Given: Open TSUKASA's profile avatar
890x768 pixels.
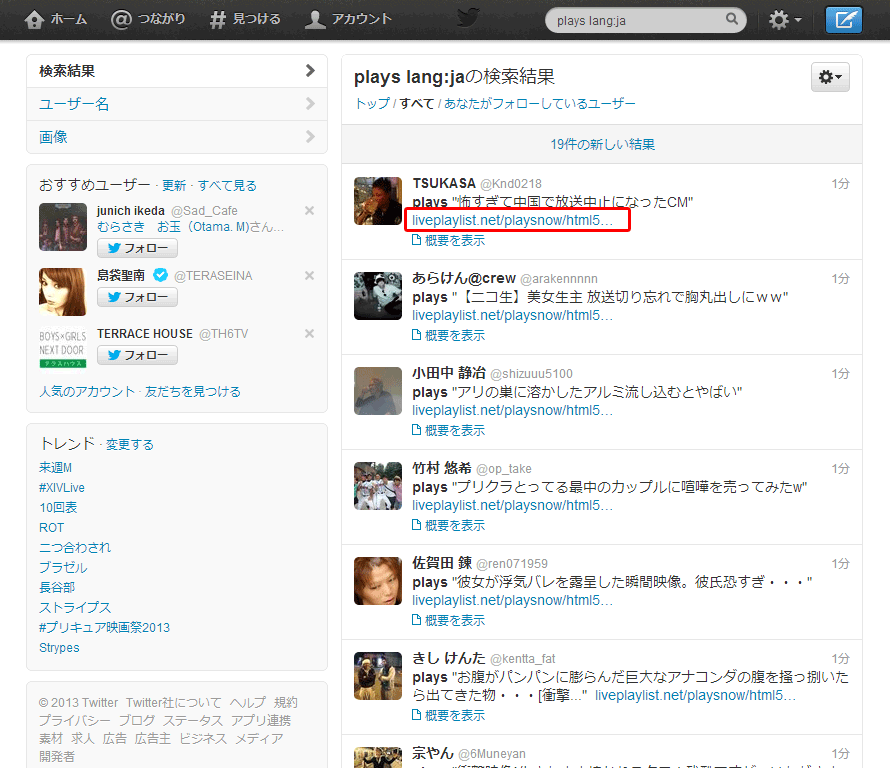Looking at the screenshot, I should point(377,201).
